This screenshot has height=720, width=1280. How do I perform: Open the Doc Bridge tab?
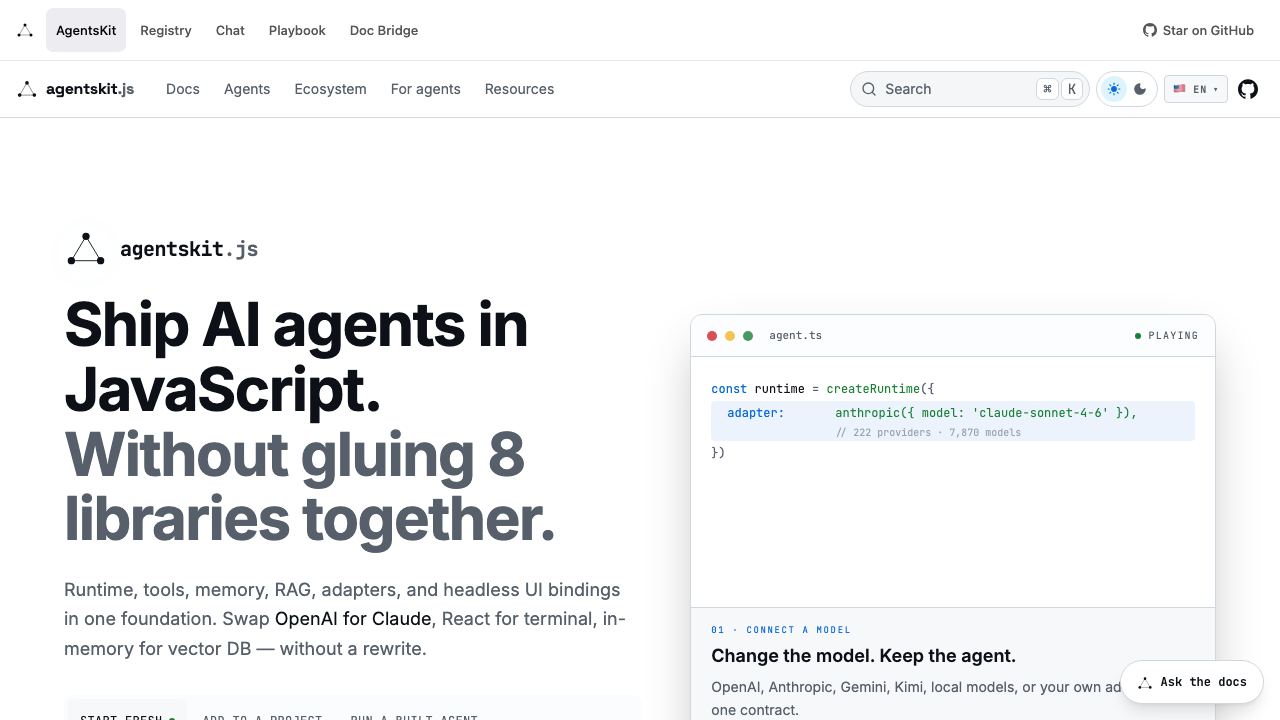tap(384, 30)
